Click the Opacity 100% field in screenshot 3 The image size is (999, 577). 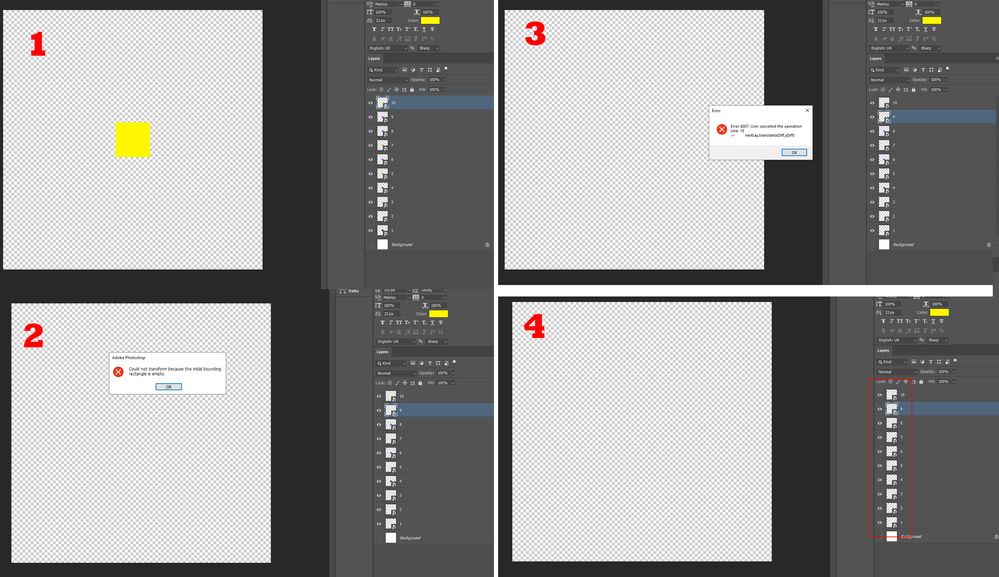pyautogui.click(x=935, y=80)
